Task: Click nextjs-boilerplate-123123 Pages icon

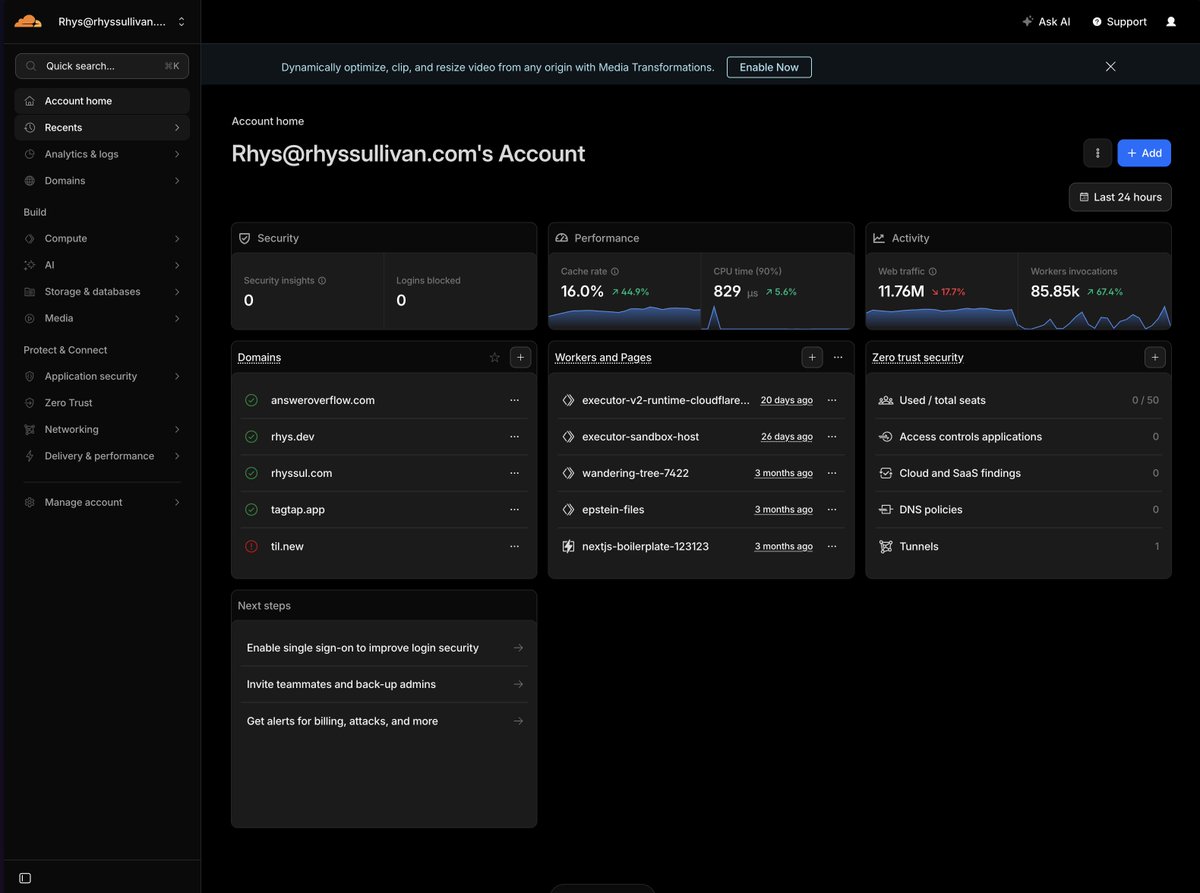Action: pos(568,546)
